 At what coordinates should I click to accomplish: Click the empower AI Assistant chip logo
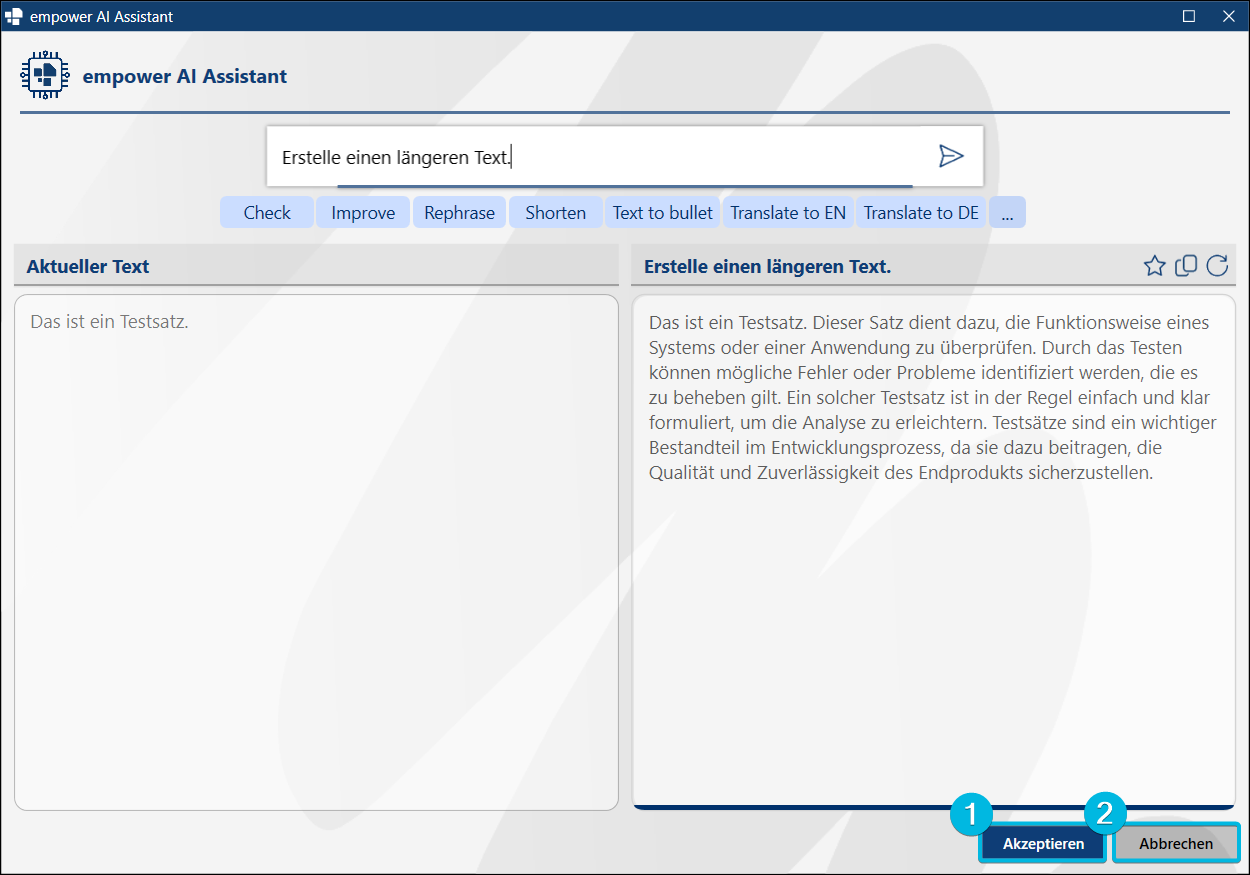point(44,75)
